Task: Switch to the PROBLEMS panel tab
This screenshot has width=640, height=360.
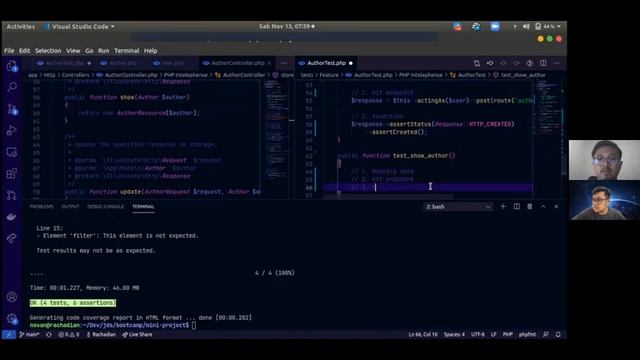Action: click(41, 207)
